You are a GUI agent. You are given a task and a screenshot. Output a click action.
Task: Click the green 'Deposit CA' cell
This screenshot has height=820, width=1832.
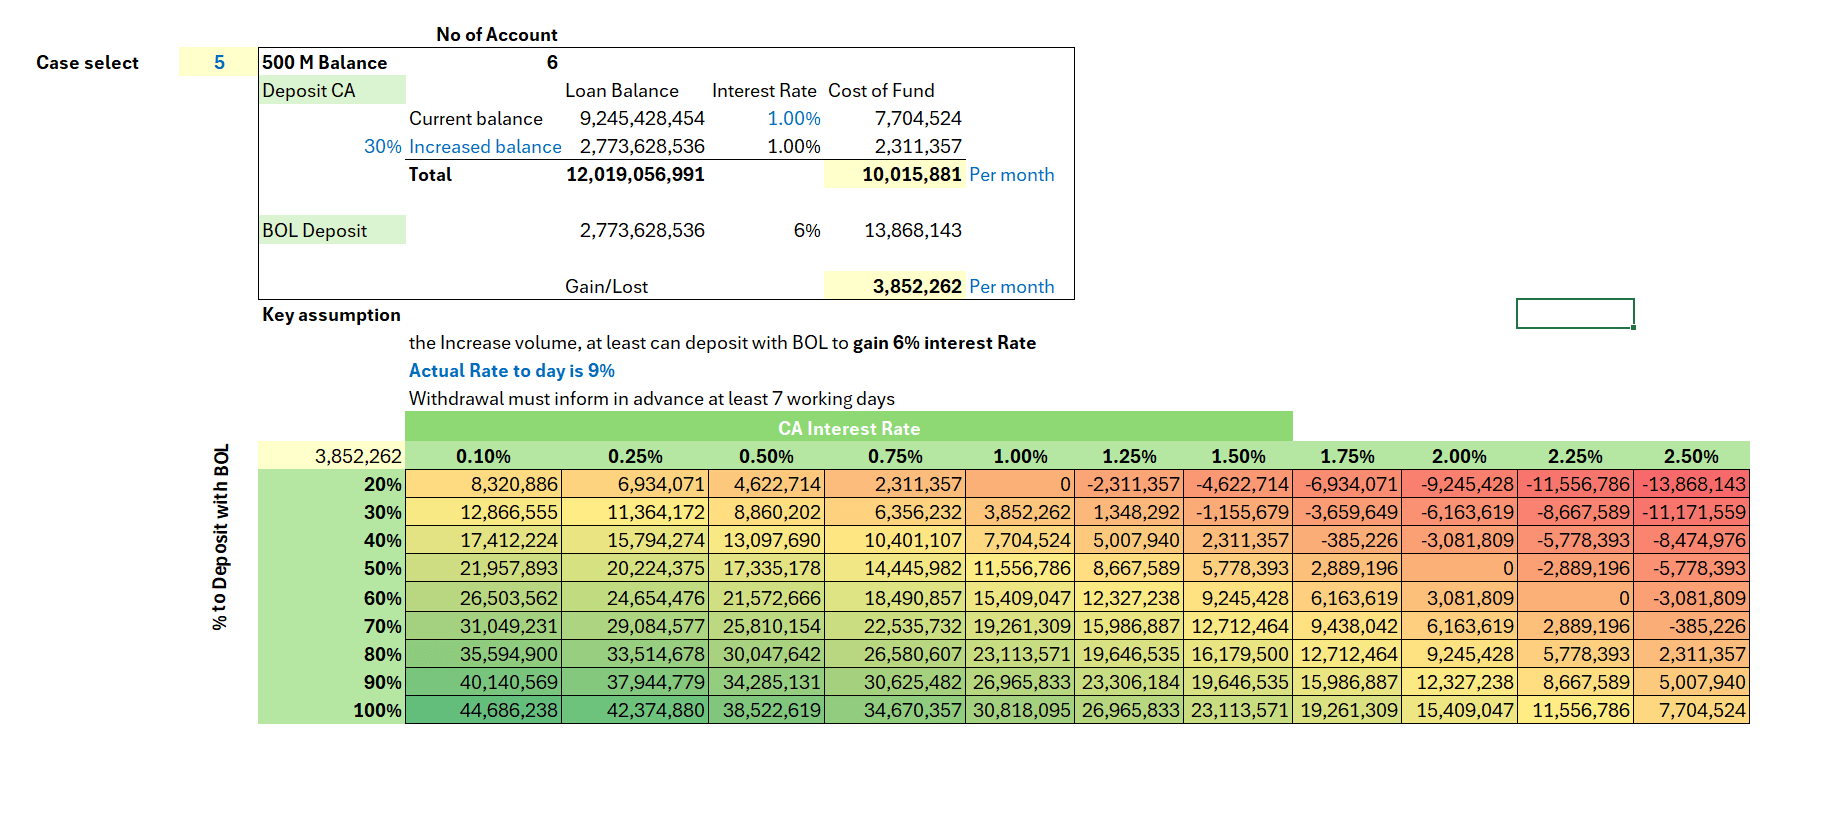pyautogui.click(x=332, y=90)
